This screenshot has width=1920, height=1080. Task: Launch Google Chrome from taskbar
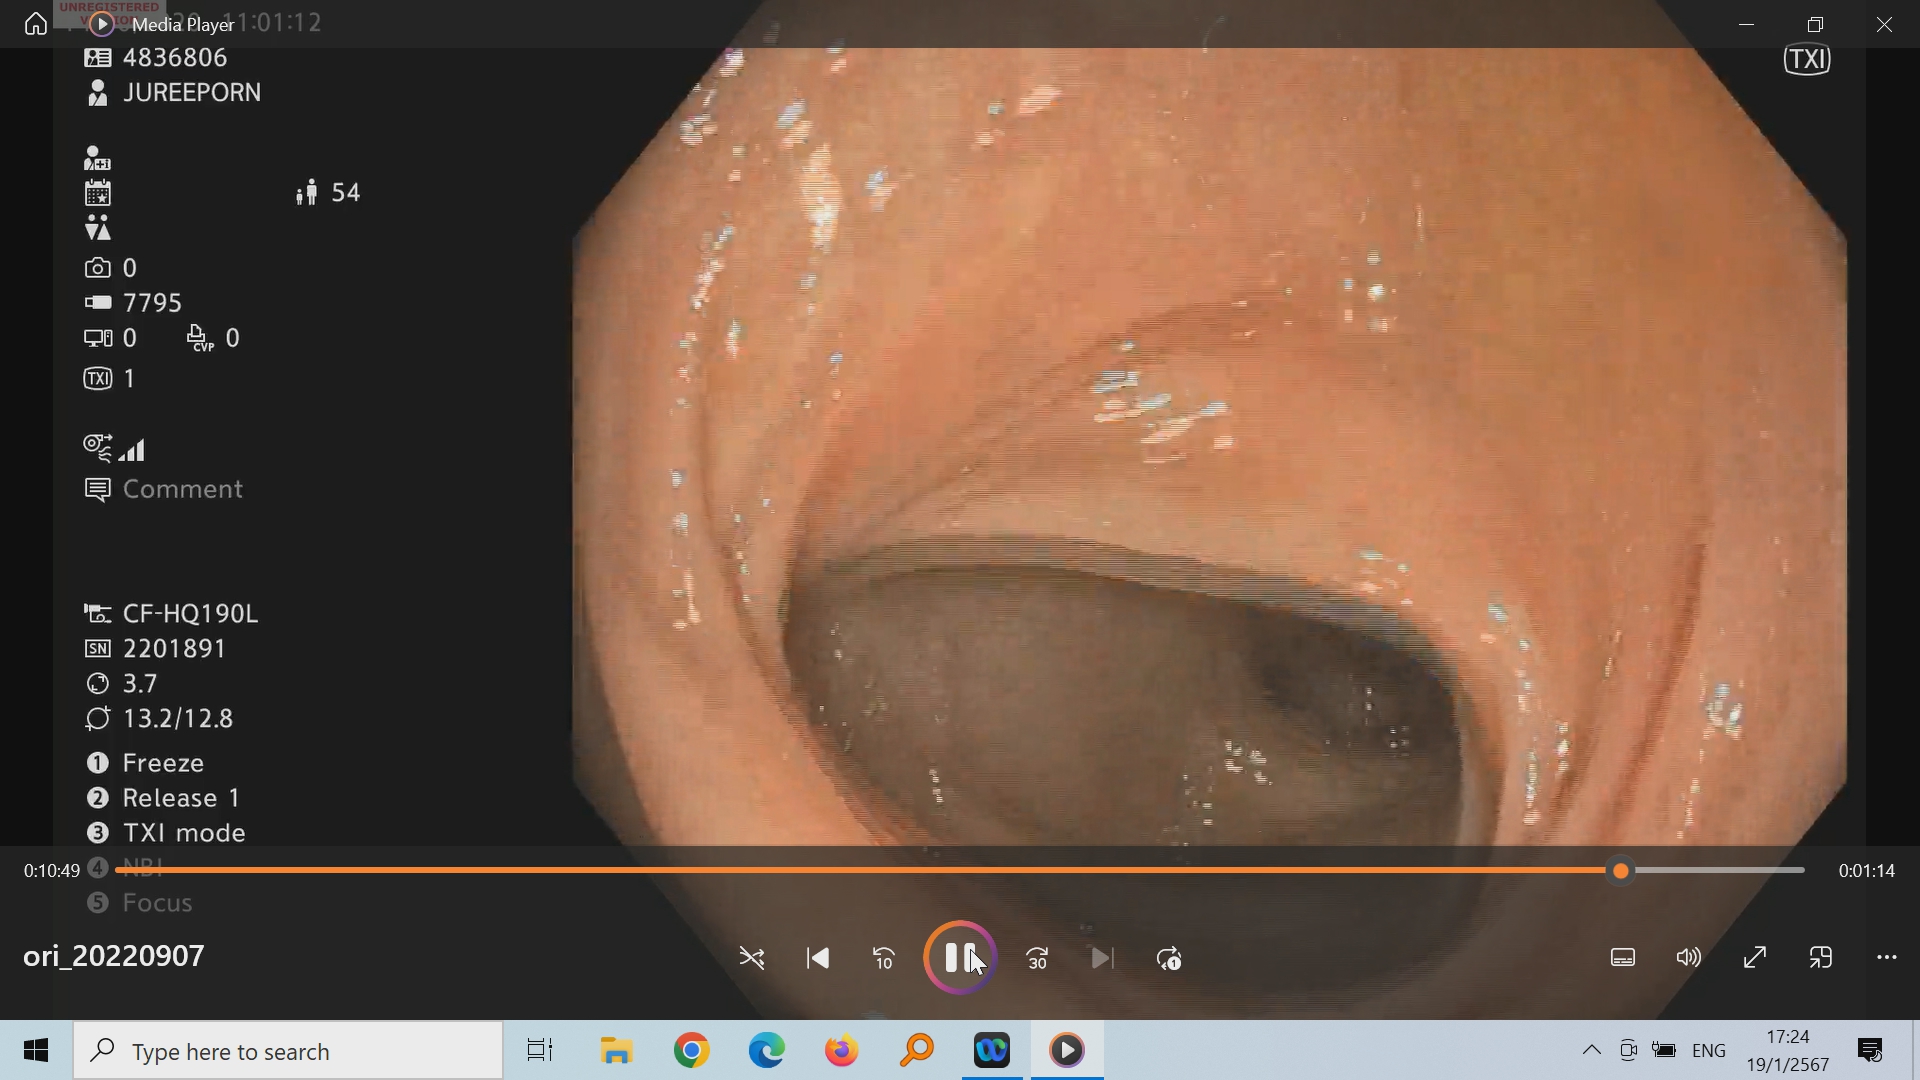[692, 1050]
